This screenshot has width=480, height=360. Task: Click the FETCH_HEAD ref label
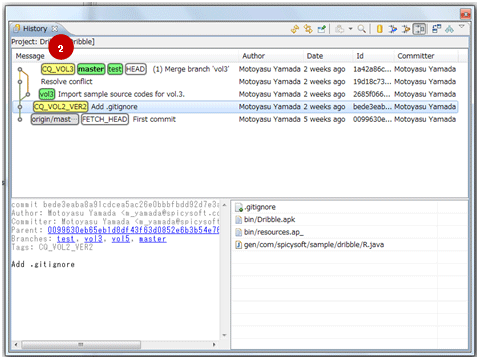pos(105,119)
